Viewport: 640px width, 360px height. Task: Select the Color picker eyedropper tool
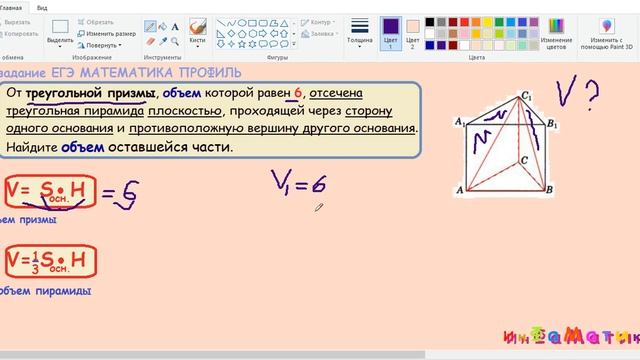coord(163,41)
